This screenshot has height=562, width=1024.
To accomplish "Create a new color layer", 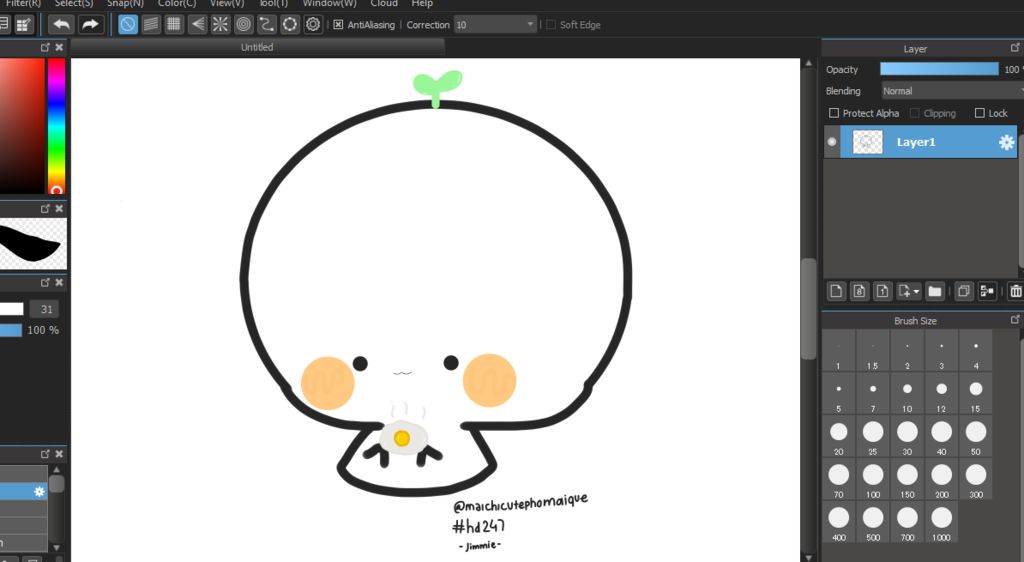I will [836, 291].
